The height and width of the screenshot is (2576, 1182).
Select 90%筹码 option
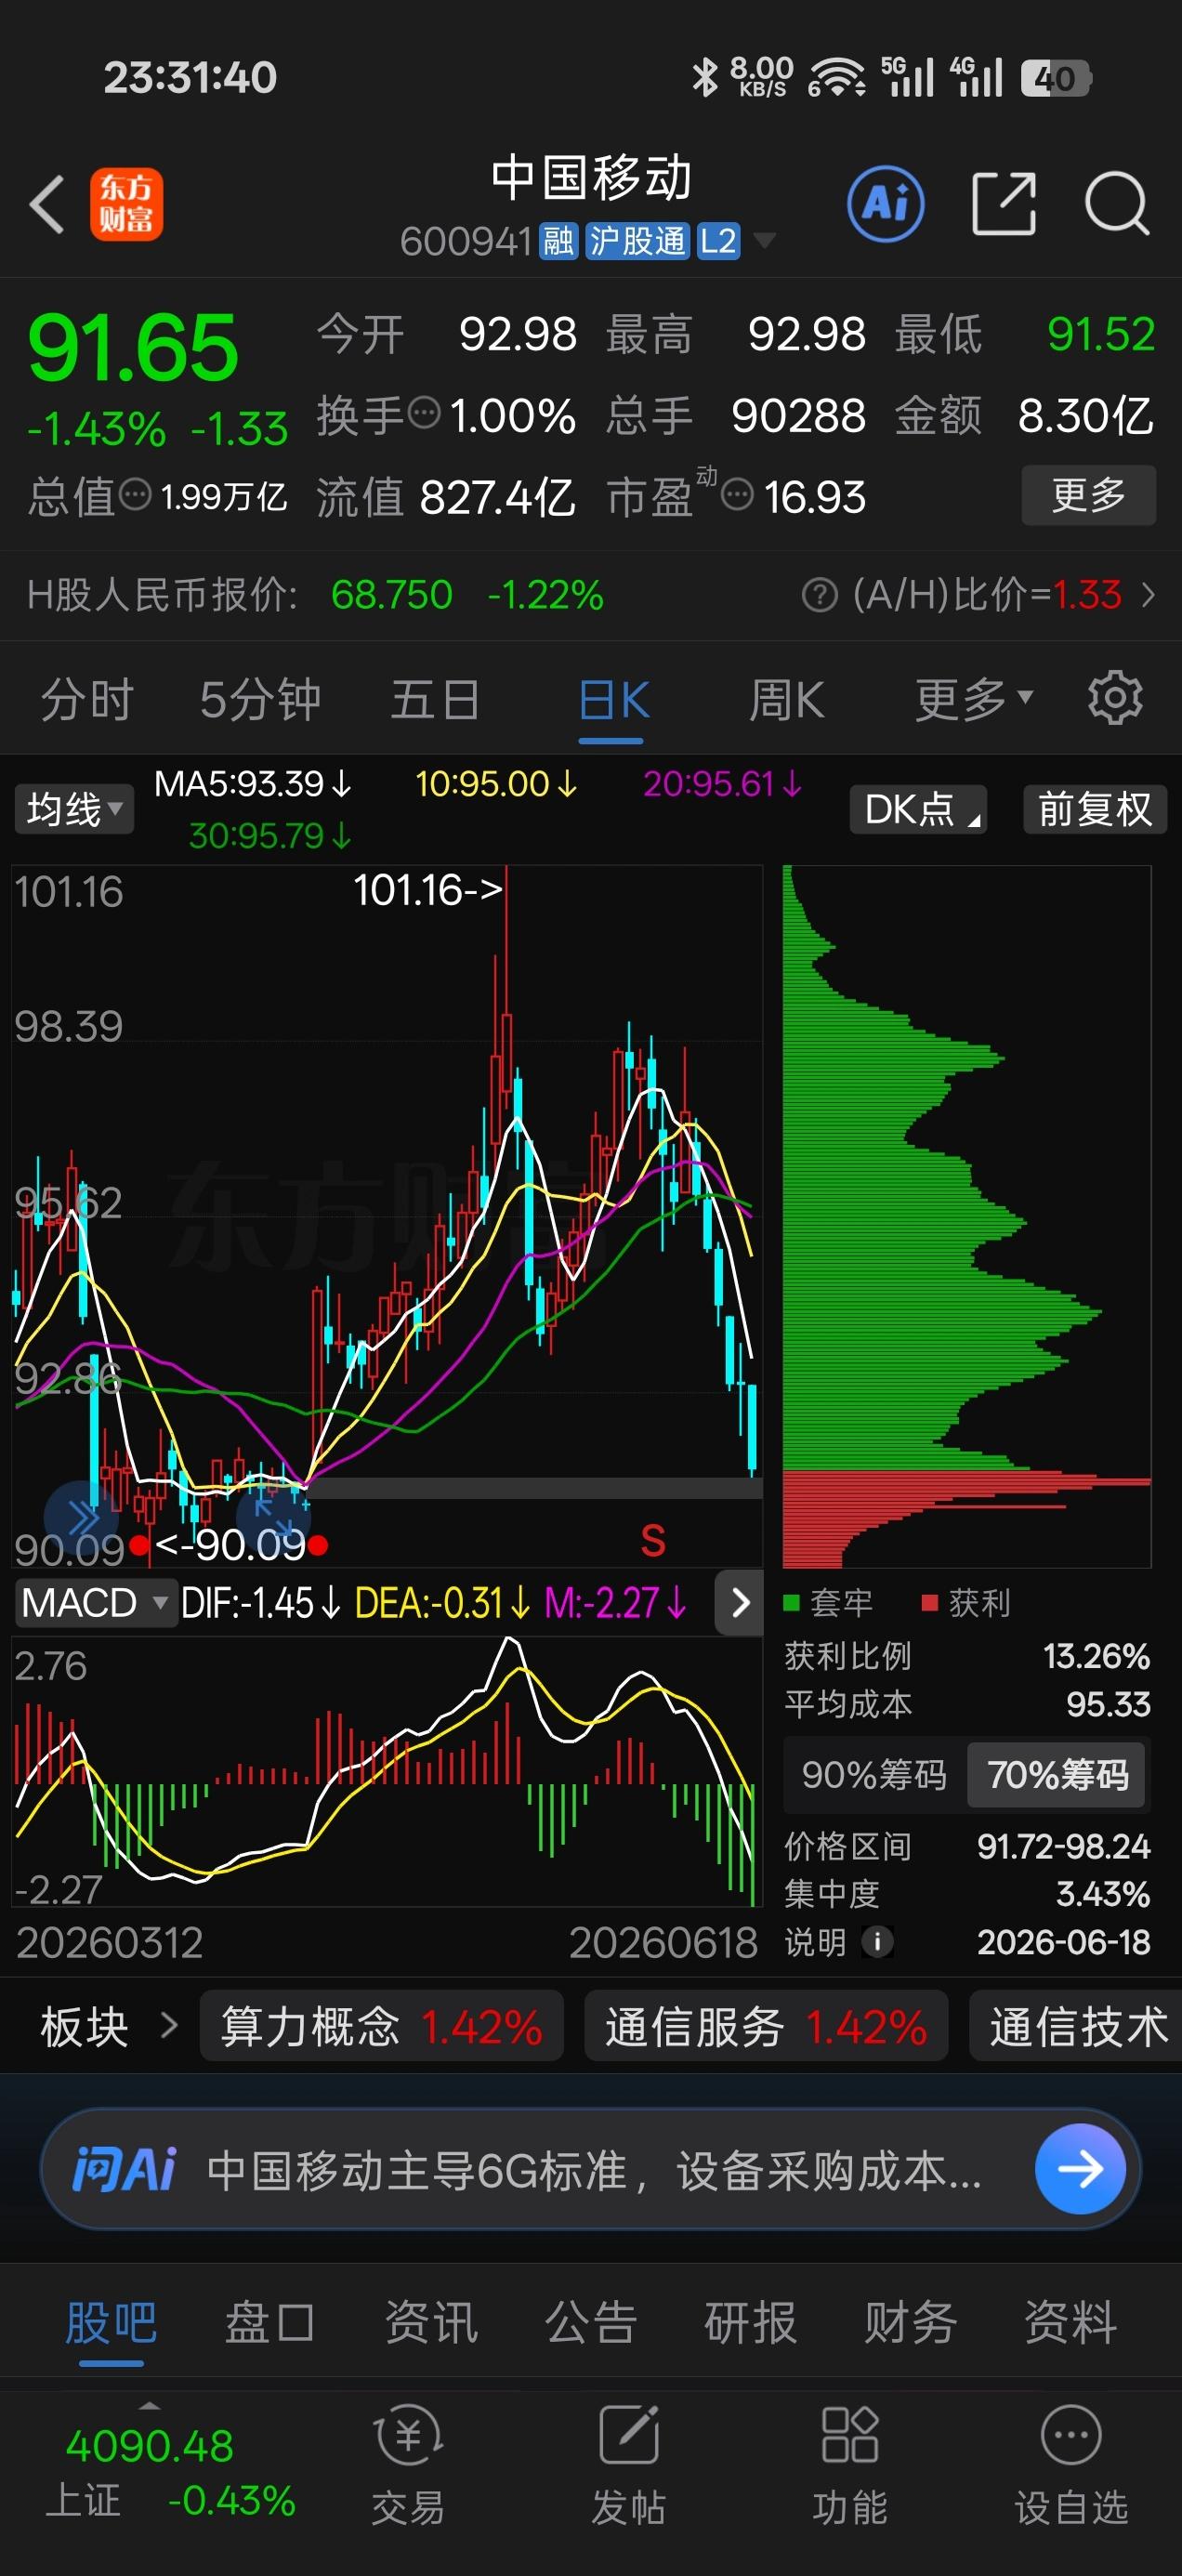click(x=874, y=1775)
